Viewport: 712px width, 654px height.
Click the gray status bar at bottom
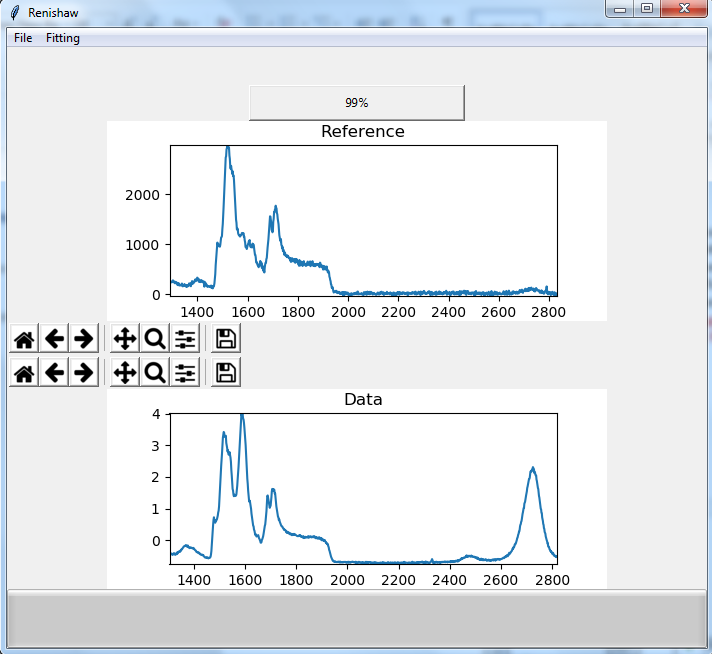click(x=356, y=619)
